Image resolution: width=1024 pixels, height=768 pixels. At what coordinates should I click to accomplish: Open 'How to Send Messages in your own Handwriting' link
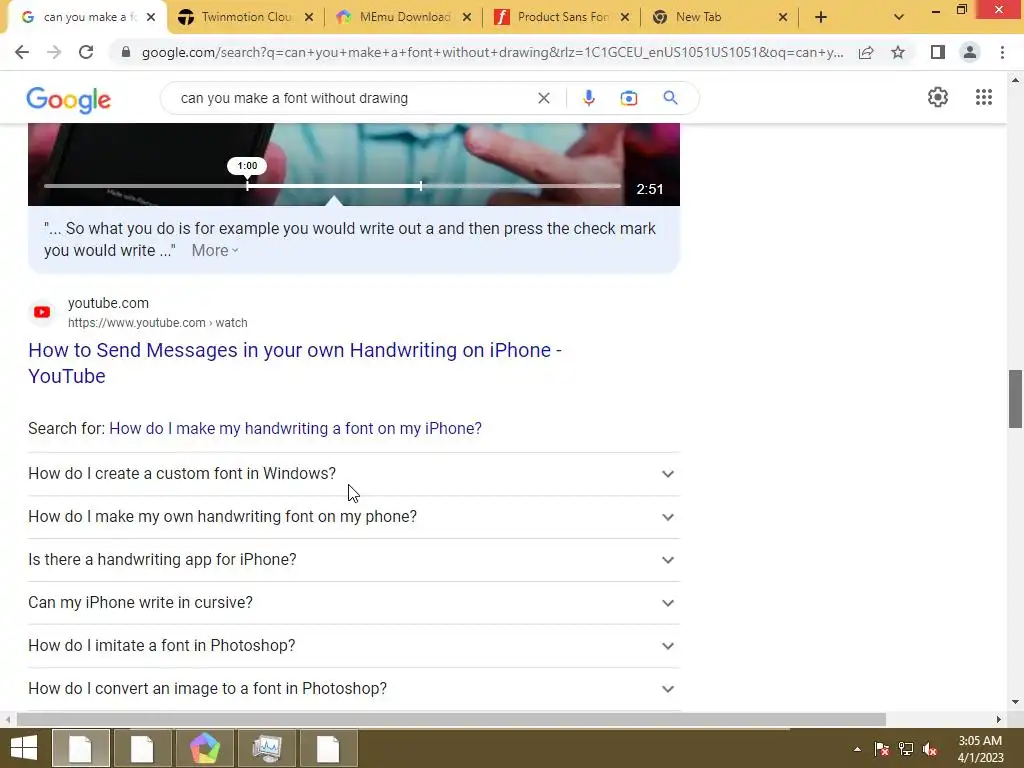click(295, 363)
